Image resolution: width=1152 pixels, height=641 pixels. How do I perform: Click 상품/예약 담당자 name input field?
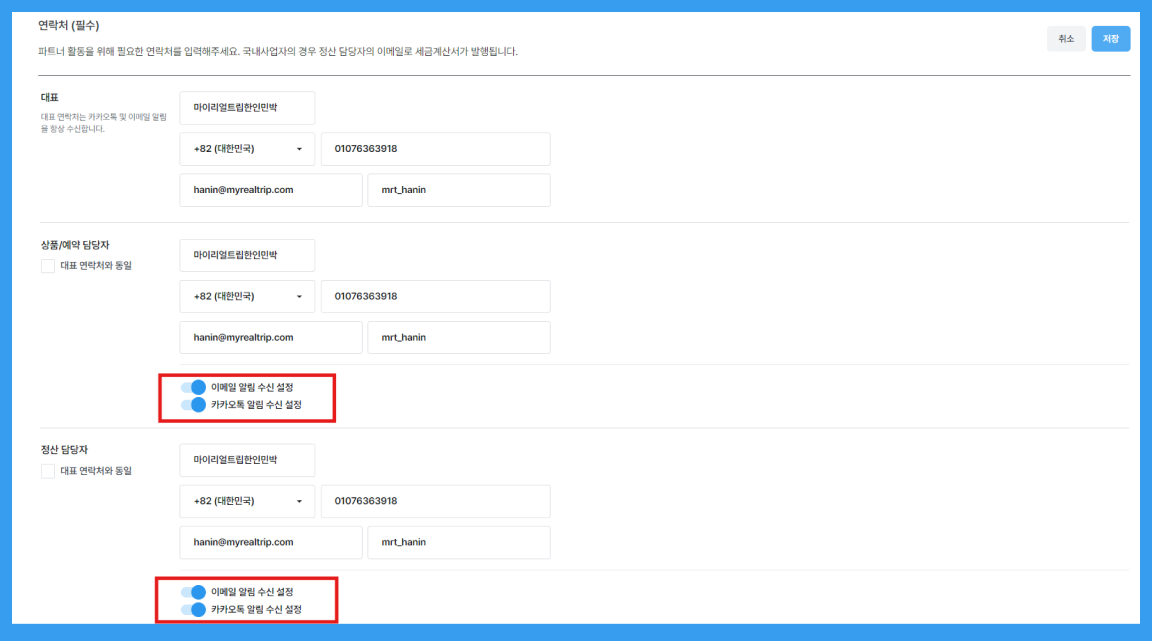coord(247,255)
